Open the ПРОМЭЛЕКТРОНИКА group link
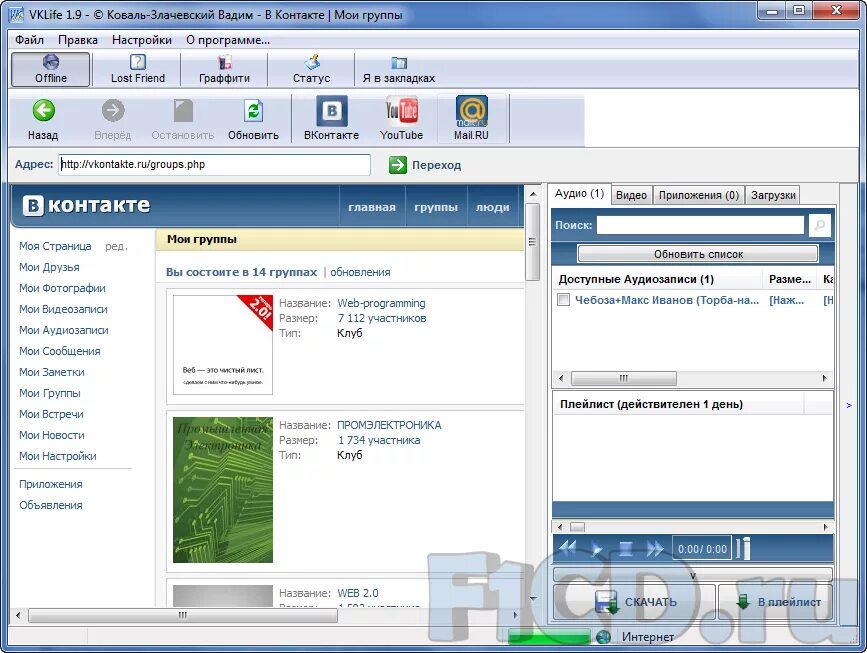This screenshot has width=867, height=653. pyautogui.click(x=389, y=425)
